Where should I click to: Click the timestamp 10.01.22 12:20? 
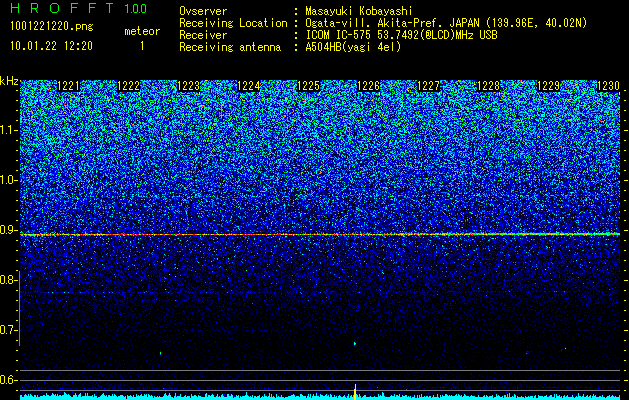tap(51, 46)
